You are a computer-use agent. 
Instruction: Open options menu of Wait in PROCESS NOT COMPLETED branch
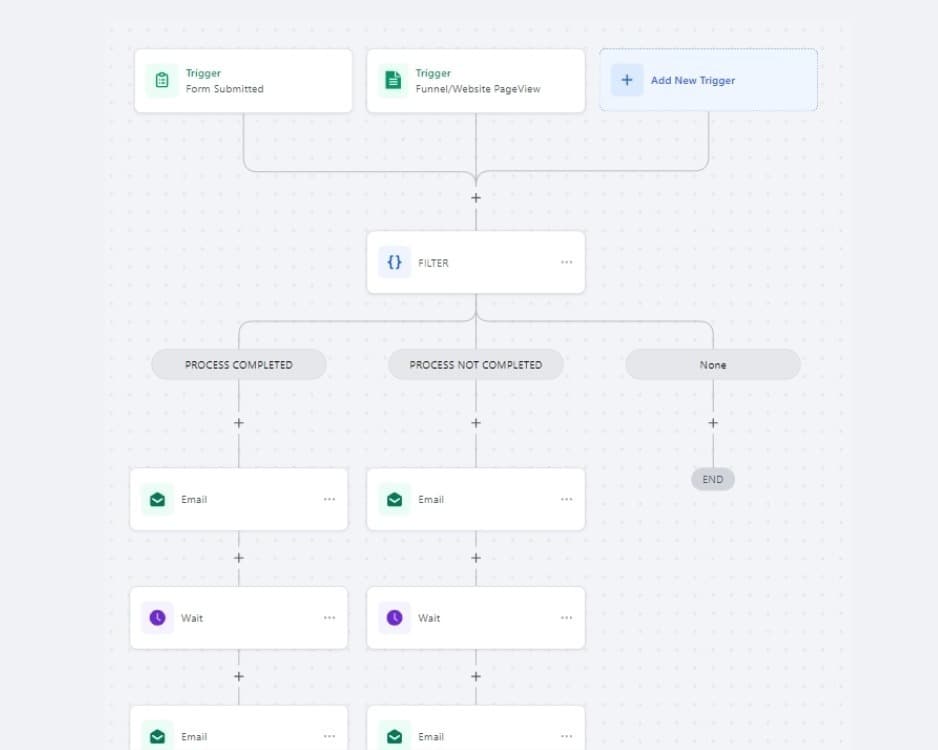[x=567, y=618]
